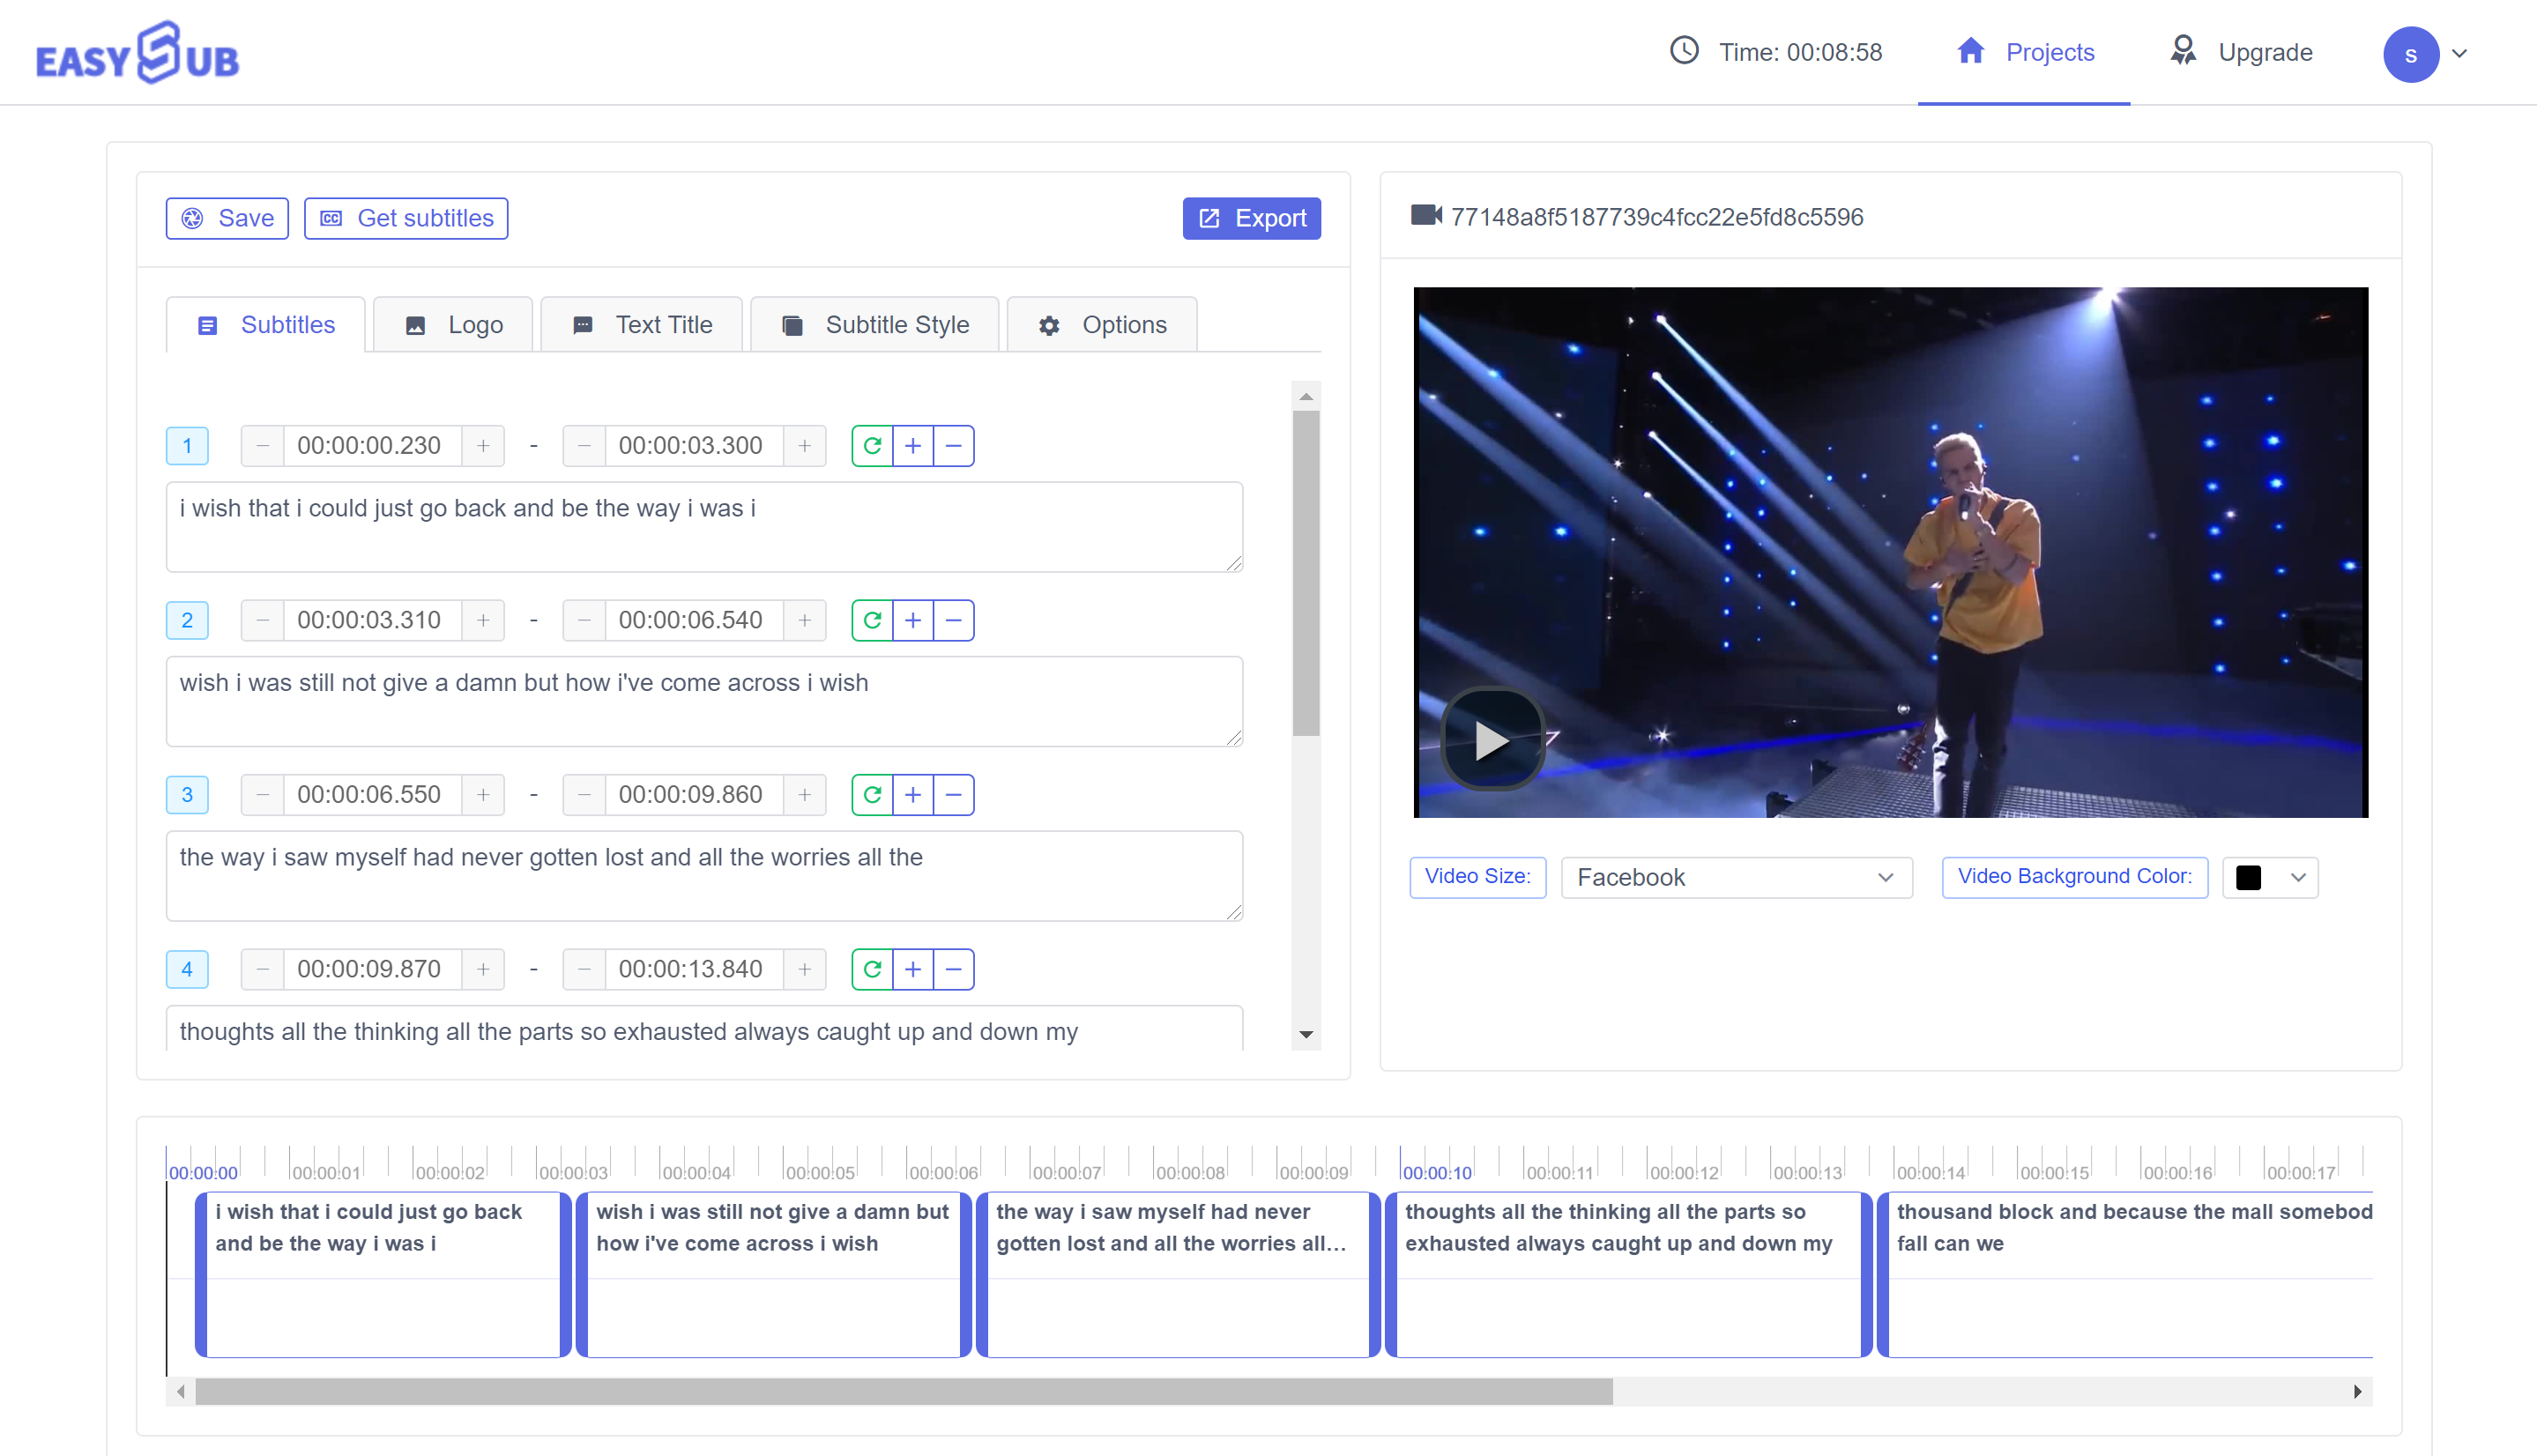This screenshot has height=1456, width=2537.
Task: Click the minus button on subtitle 4
Action: point(951,969)
